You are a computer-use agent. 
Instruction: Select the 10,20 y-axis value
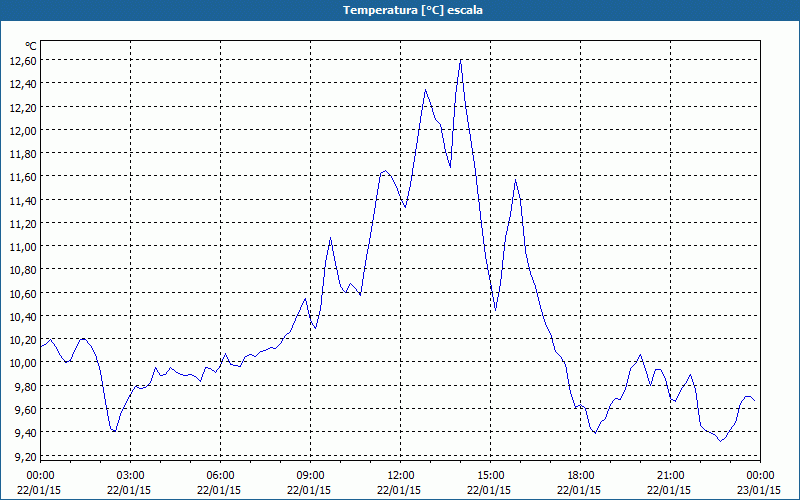click(x=23, y=340)
